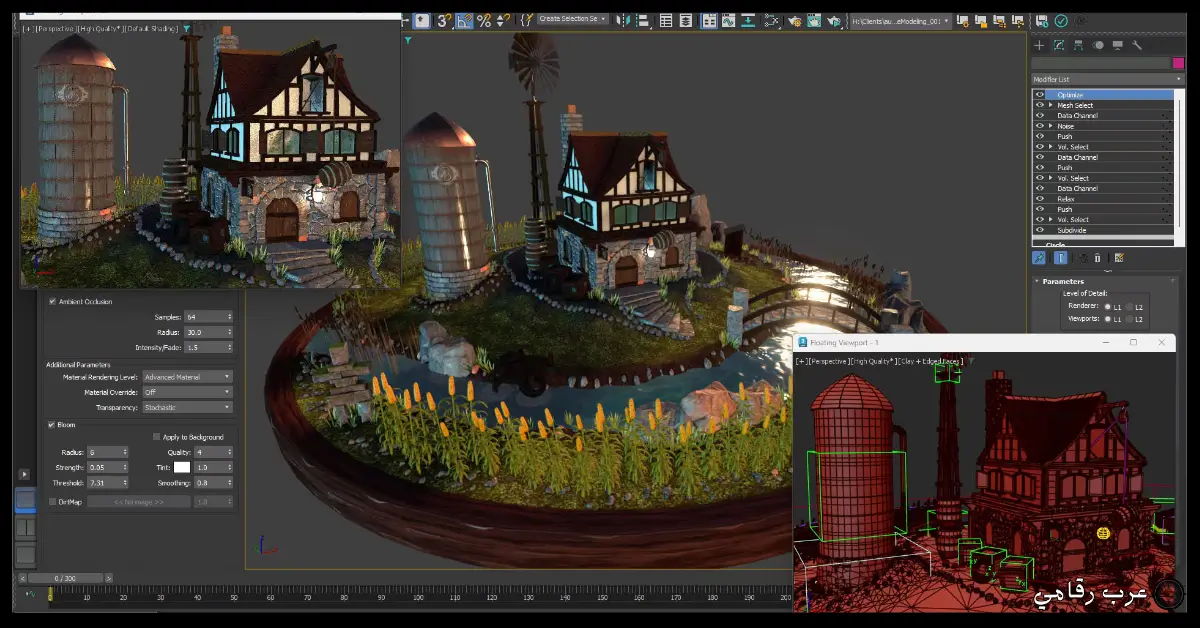Delete the modifier using trash icon
Screen dimensions: 1200x628
point(1097,258)
